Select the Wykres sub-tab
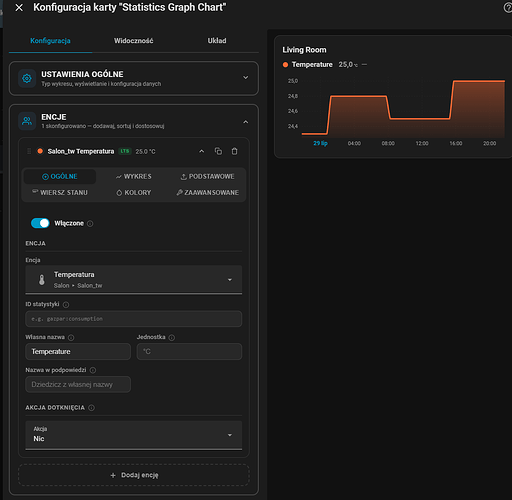This screenshot has height=500, width=512. click(134, 176)
